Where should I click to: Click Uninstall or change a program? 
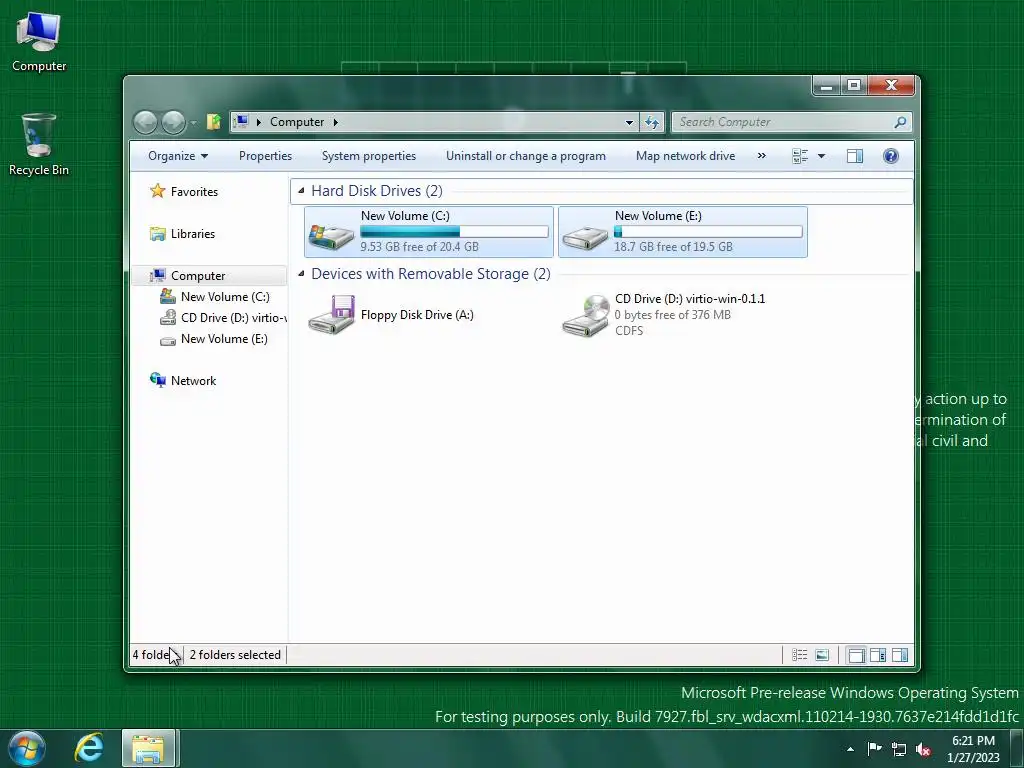(526, 156)
